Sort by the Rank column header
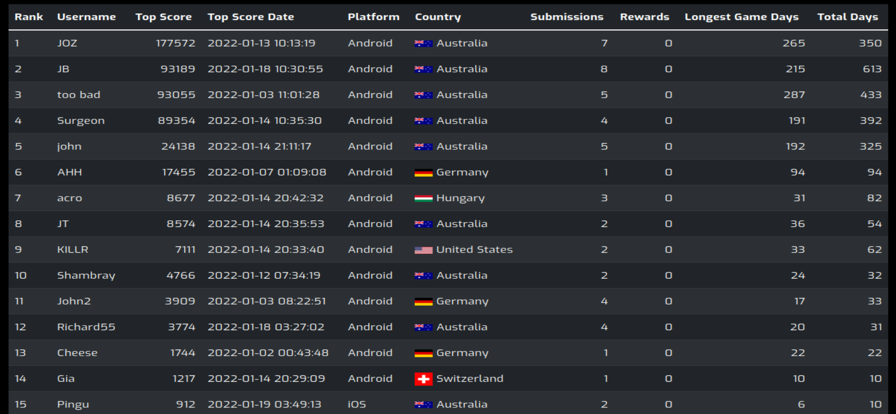Image resolution: width=896 pixels, height=414 pixels. [x=29, y=17]
